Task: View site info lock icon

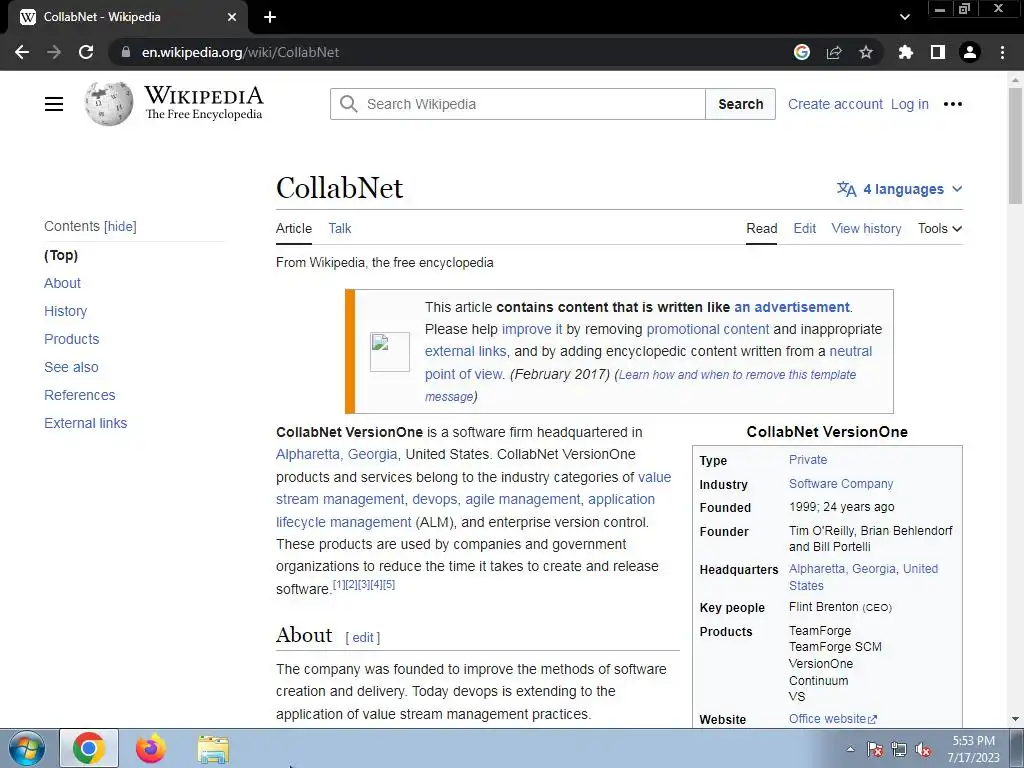Action: (125, 52)
